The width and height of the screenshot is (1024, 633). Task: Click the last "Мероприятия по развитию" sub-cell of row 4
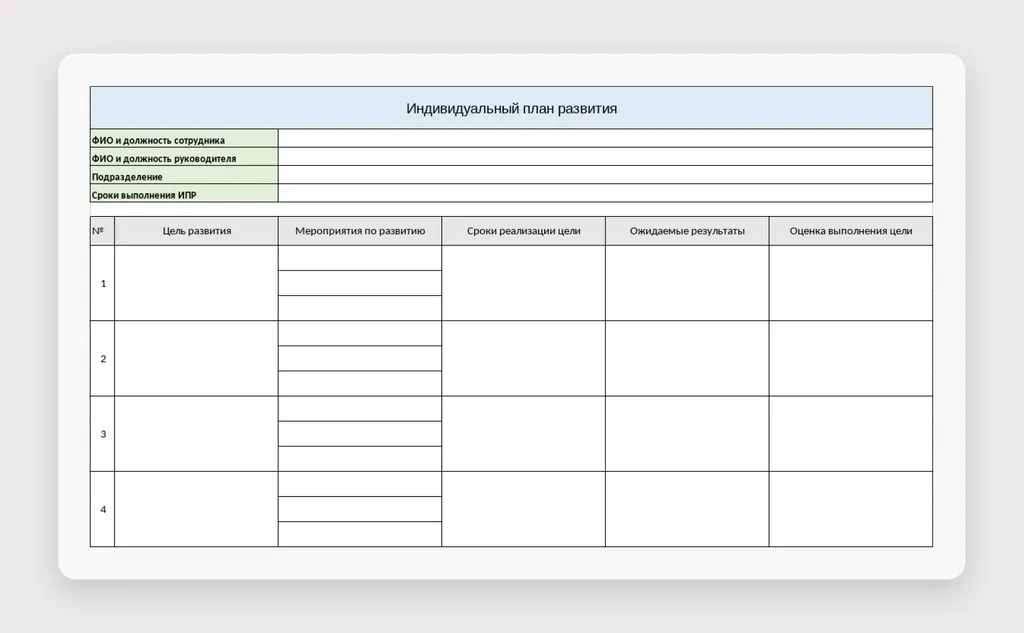(x=360, y=534)
